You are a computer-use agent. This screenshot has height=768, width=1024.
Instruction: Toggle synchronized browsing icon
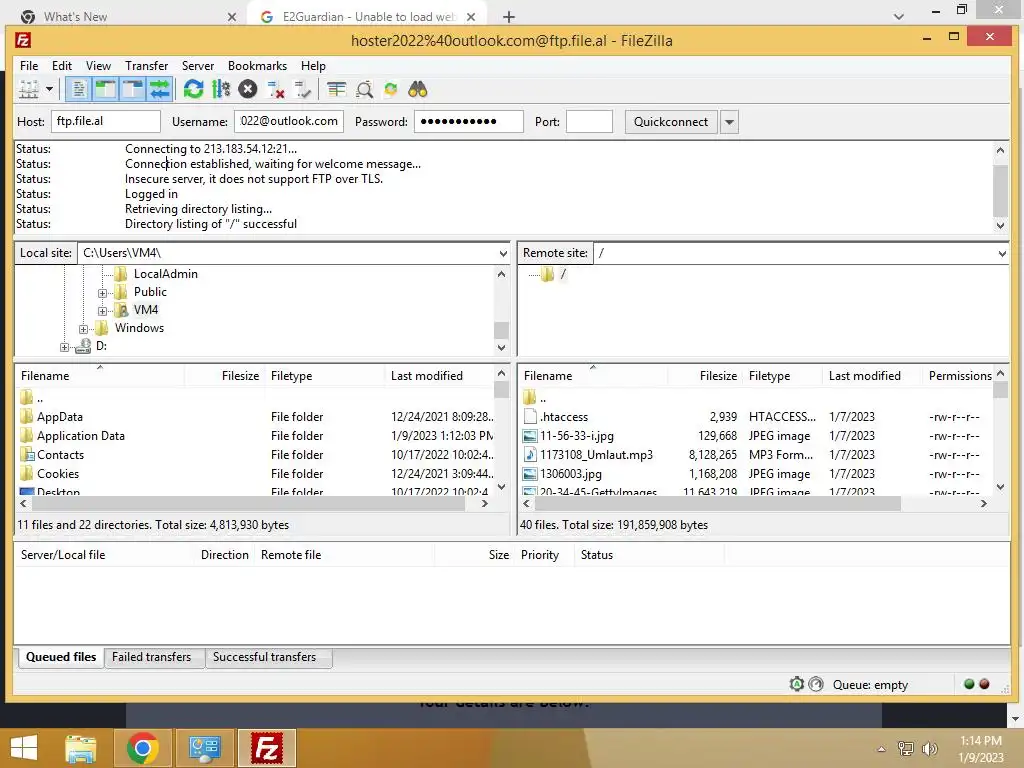click(x=391, y=89)
